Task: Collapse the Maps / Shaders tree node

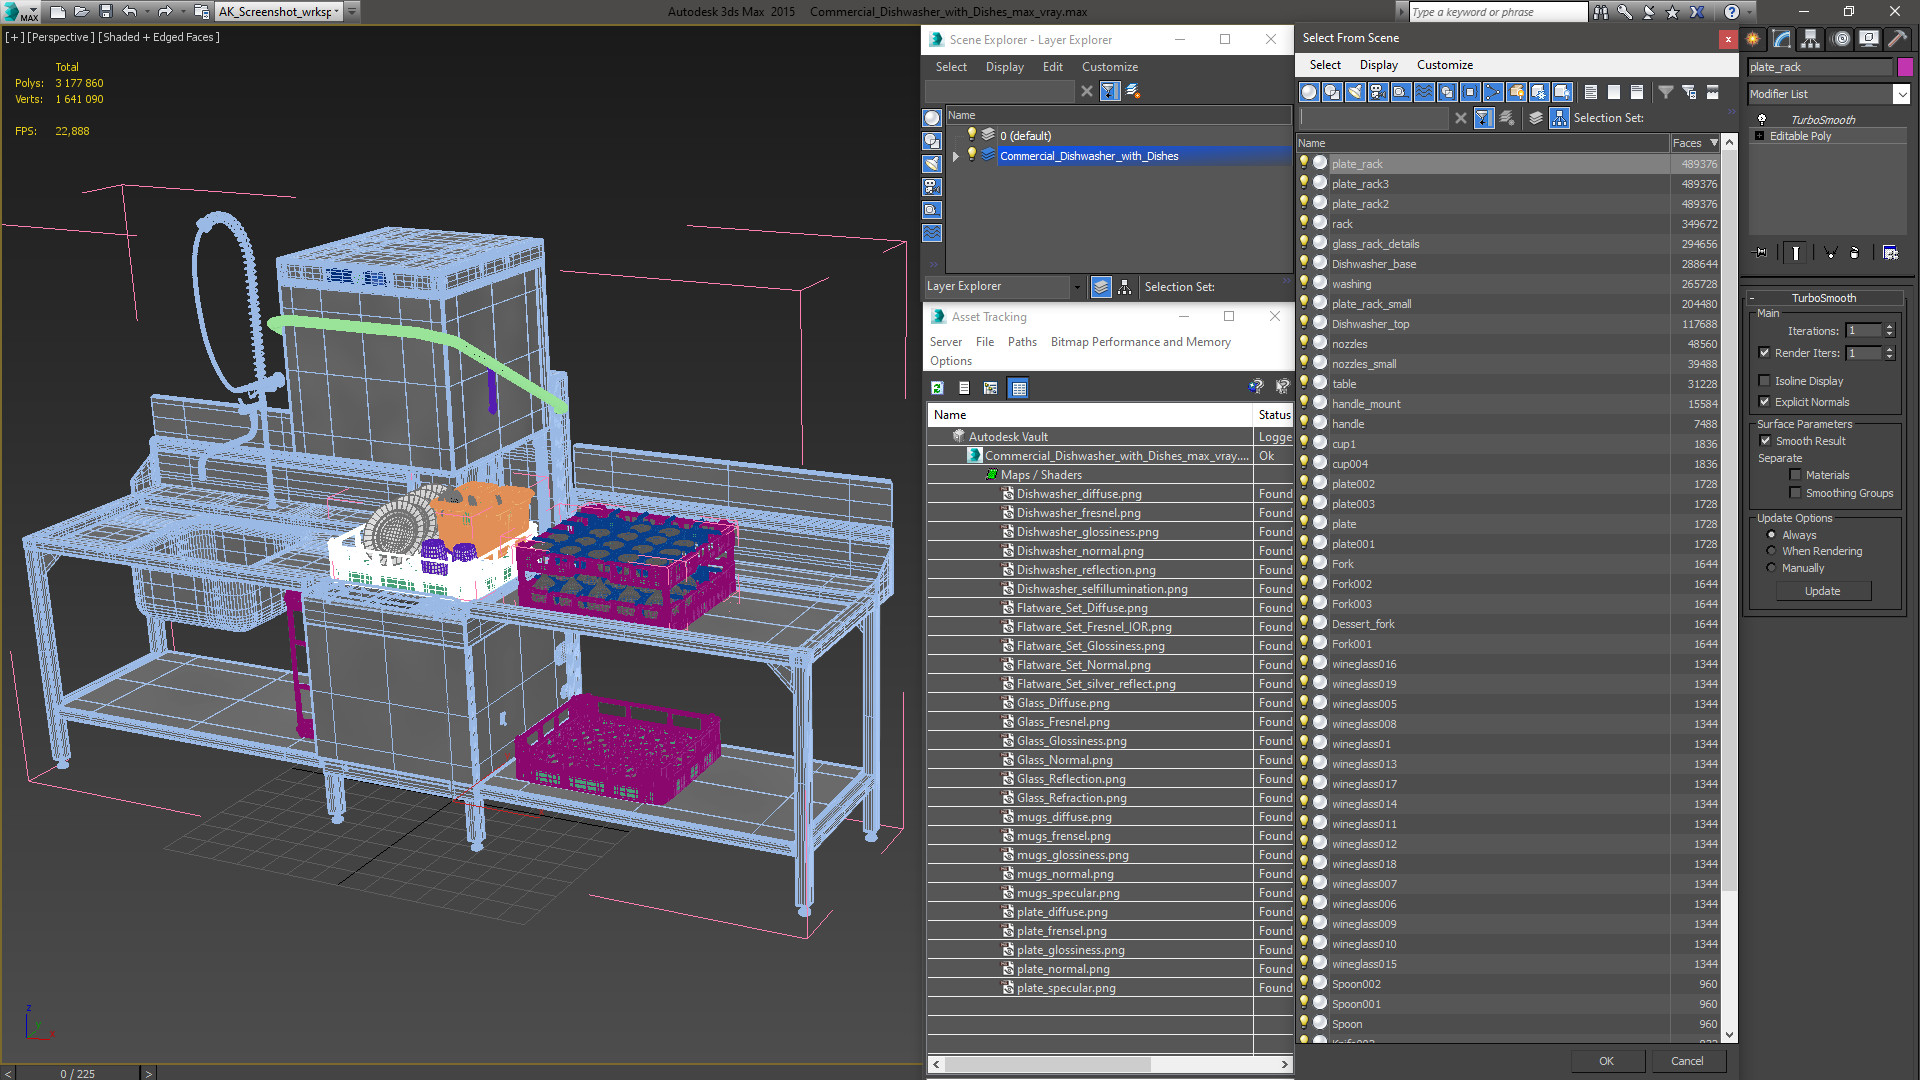Action: 991,475
